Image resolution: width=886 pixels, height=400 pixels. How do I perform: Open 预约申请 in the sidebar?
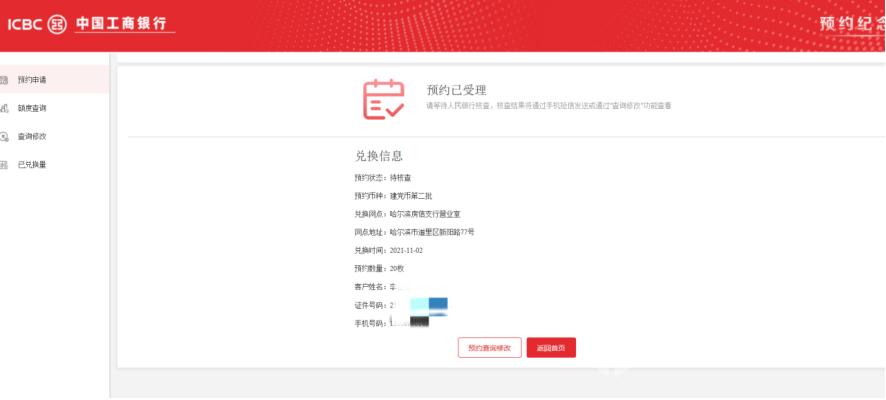click(x=54, y=80)
